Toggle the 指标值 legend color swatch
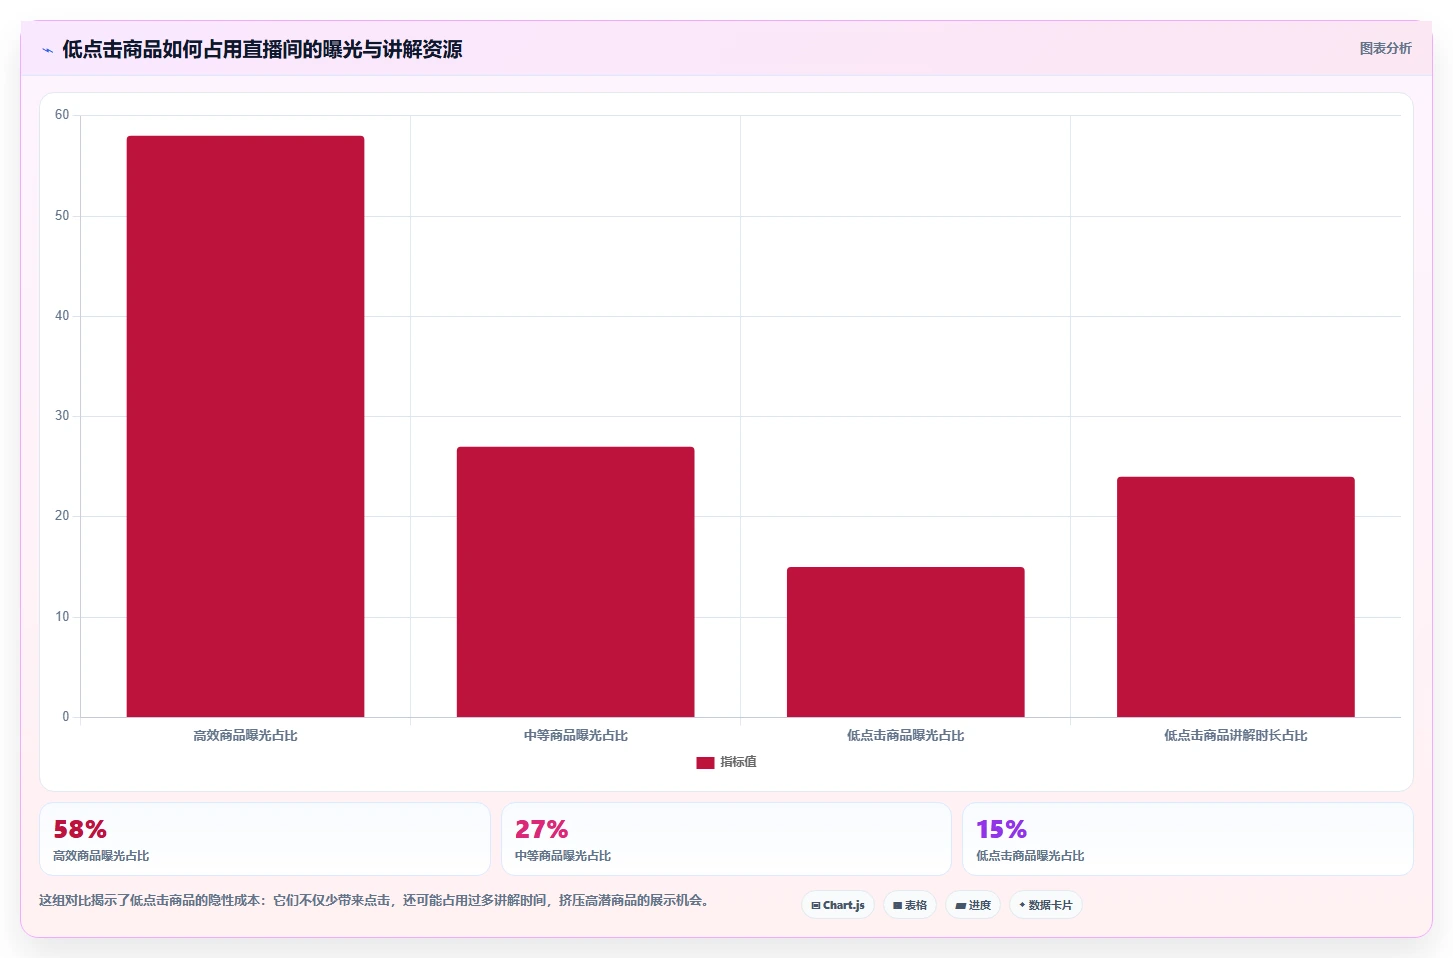The height and width of the screenshot is (958, 1453). (x=705, y=762)
